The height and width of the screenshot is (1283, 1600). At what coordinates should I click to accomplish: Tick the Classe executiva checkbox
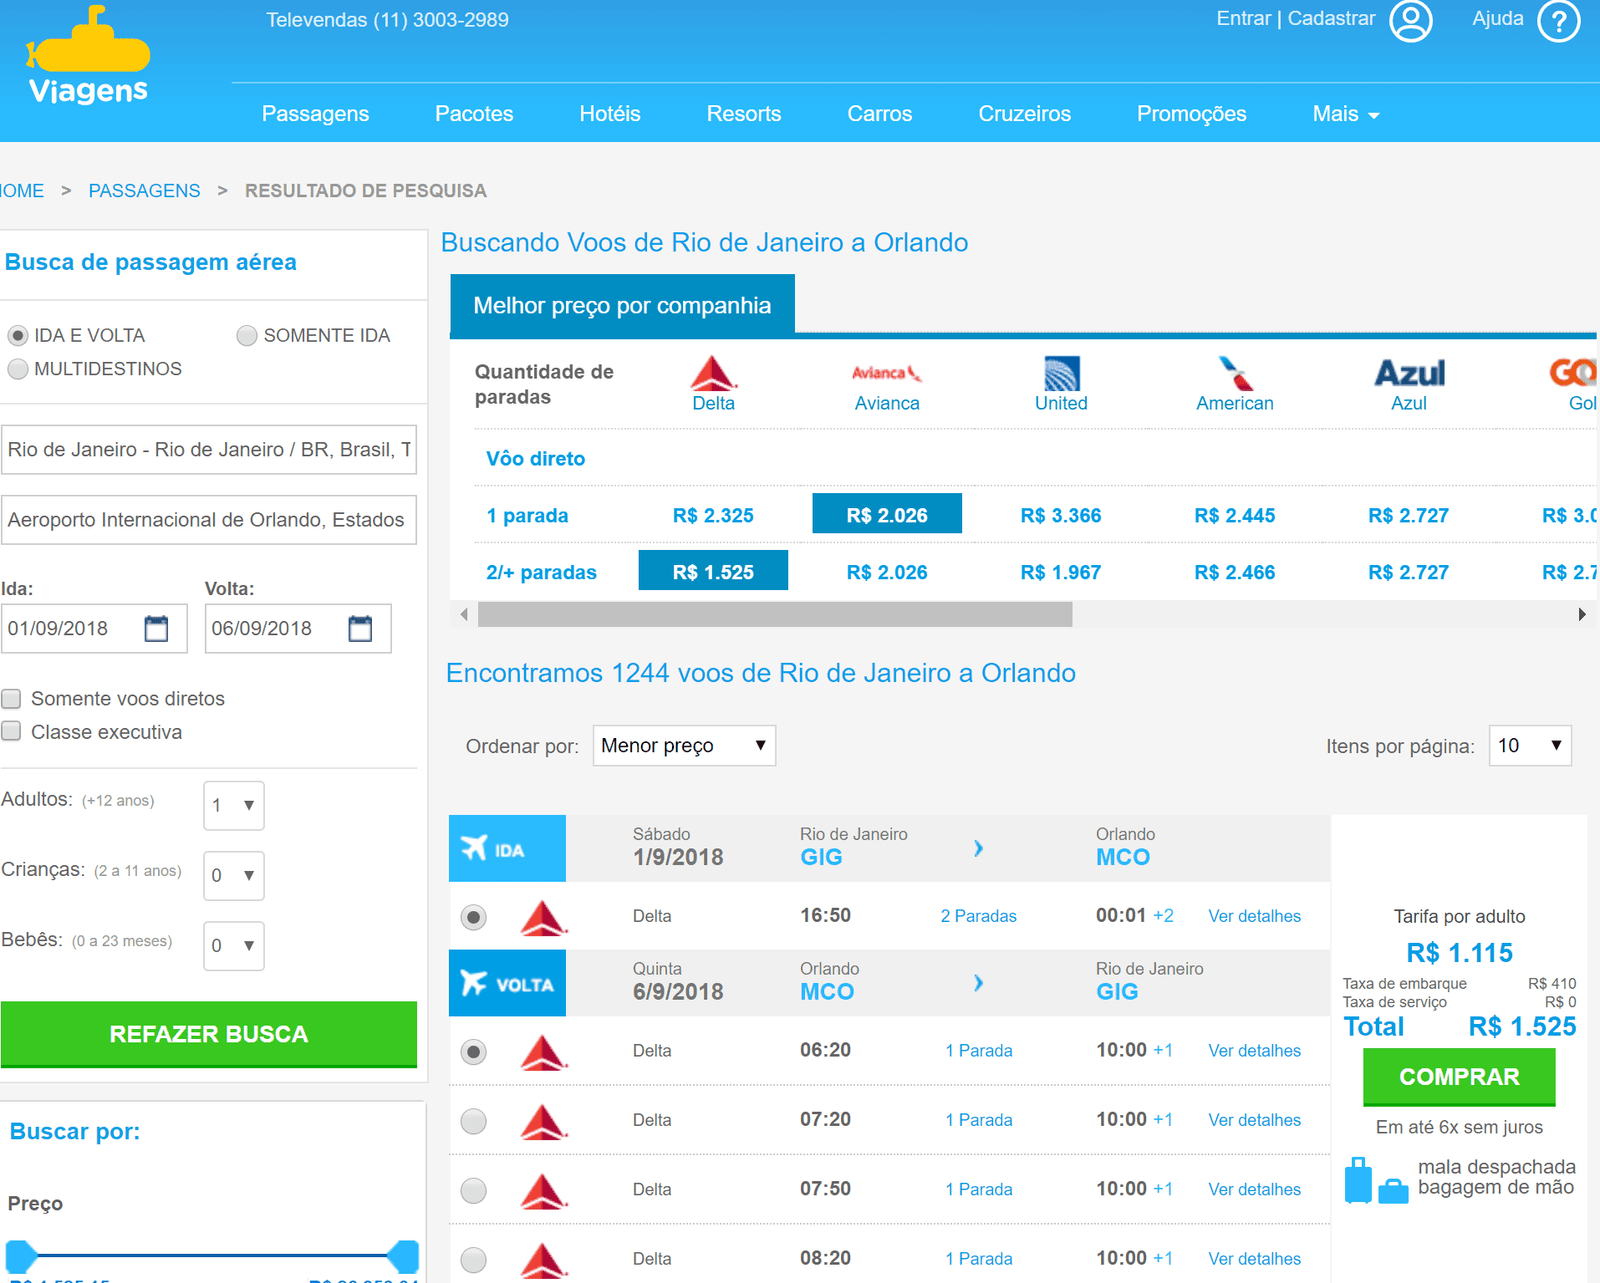12,732
